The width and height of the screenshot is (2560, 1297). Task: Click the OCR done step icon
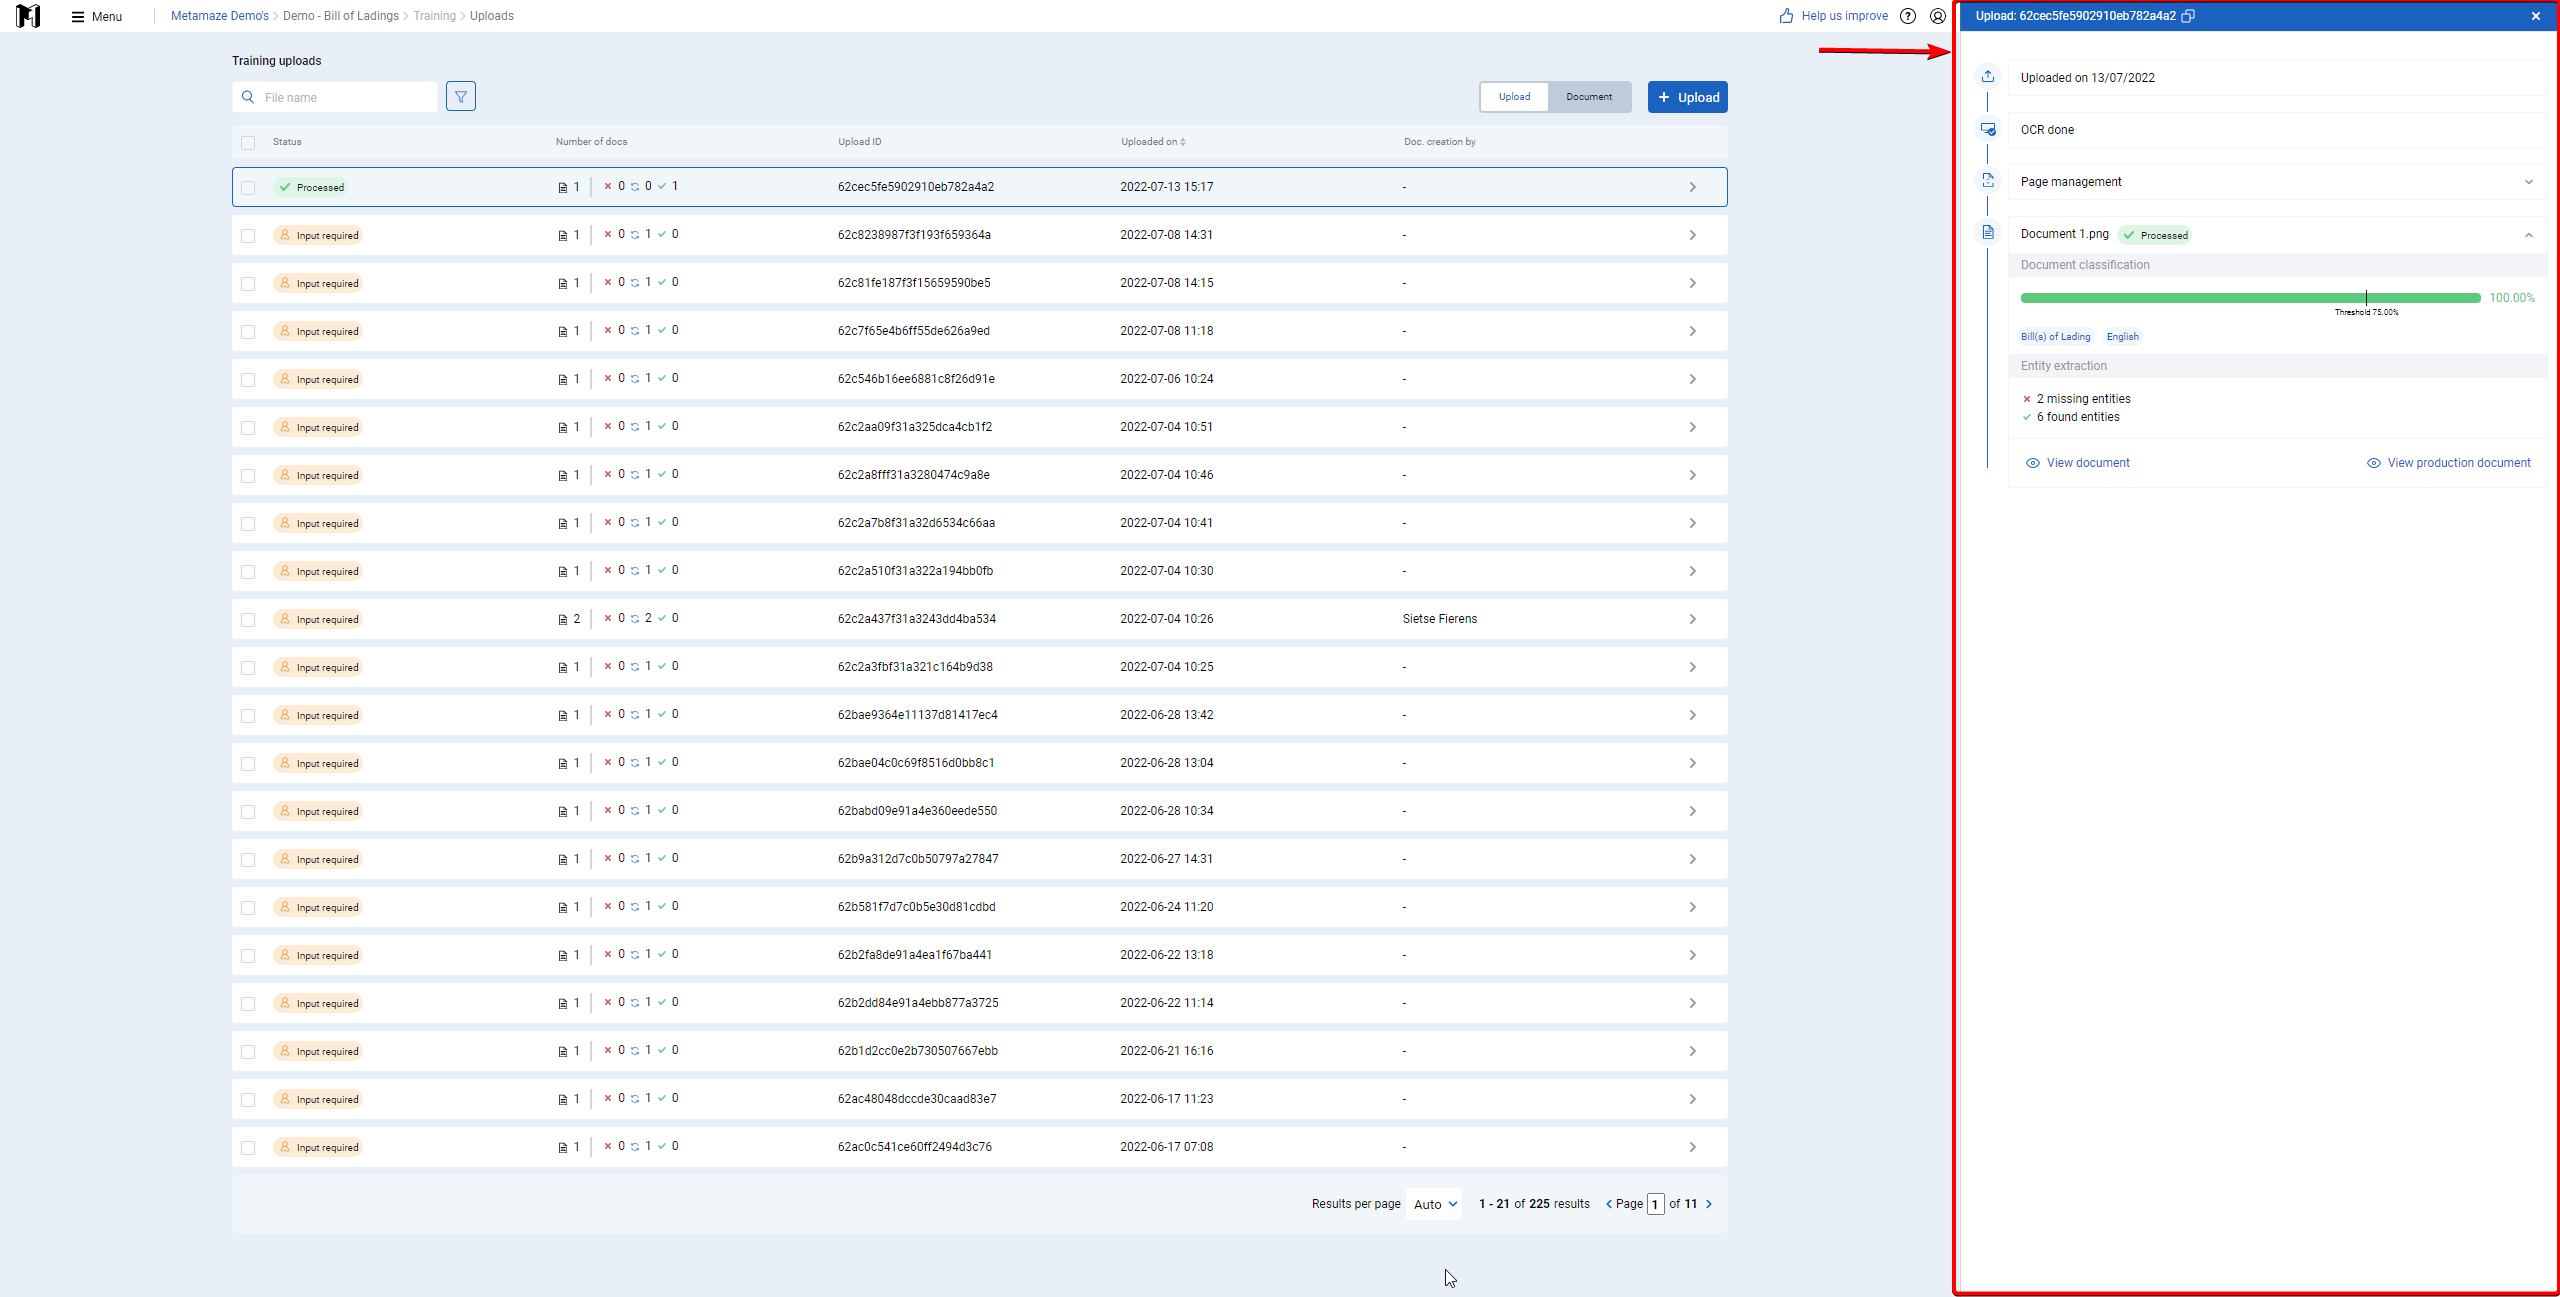tap(1988, 129)
